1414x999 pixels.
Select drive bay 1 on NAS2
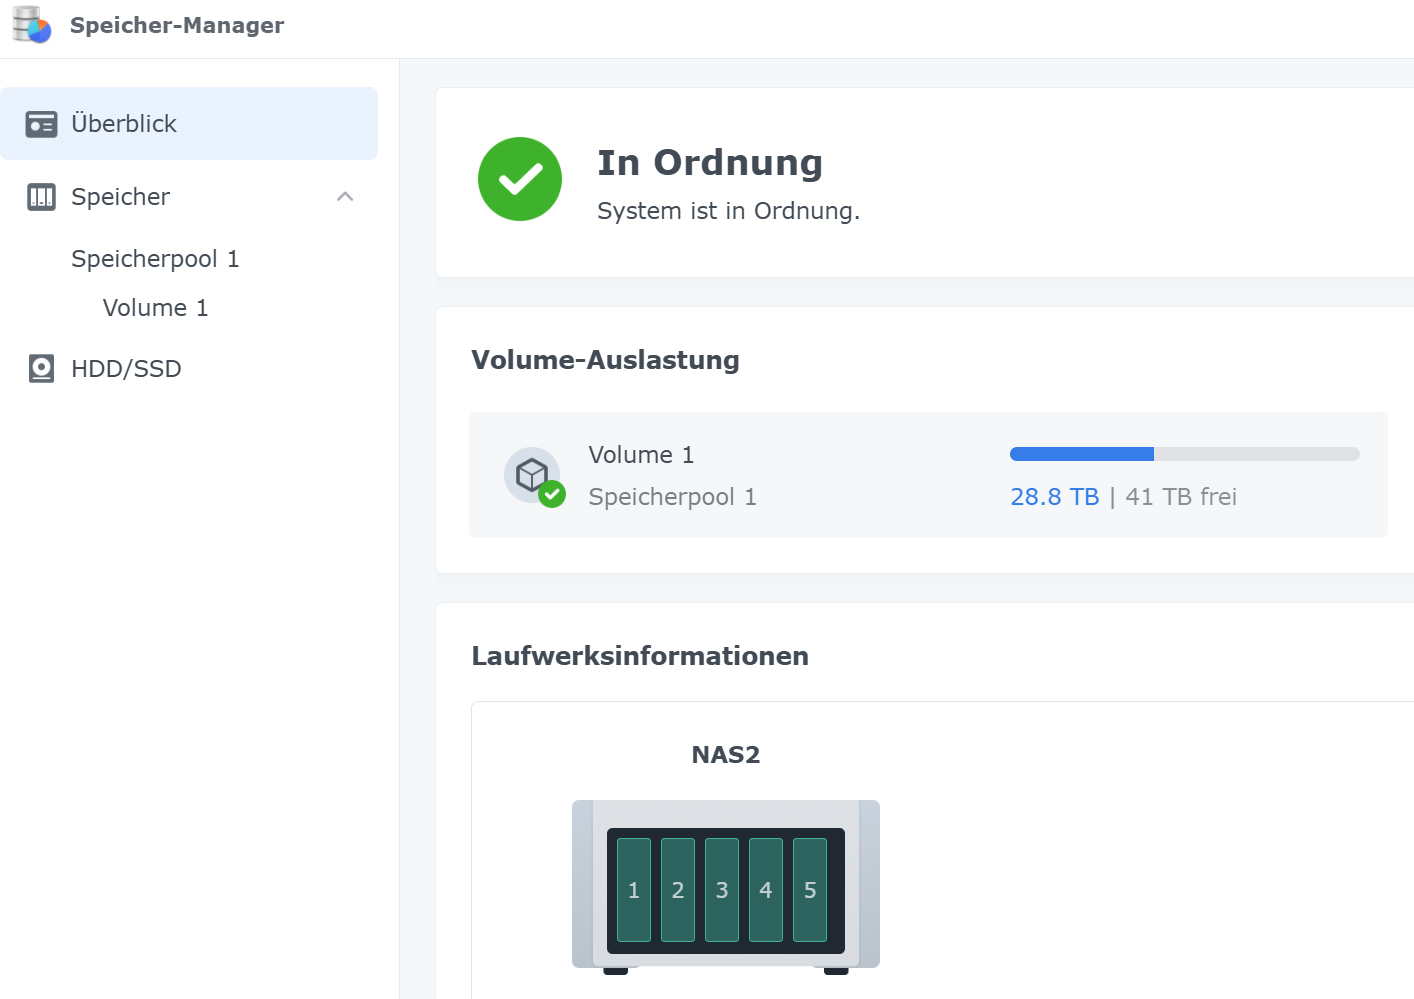coord(634,890)
